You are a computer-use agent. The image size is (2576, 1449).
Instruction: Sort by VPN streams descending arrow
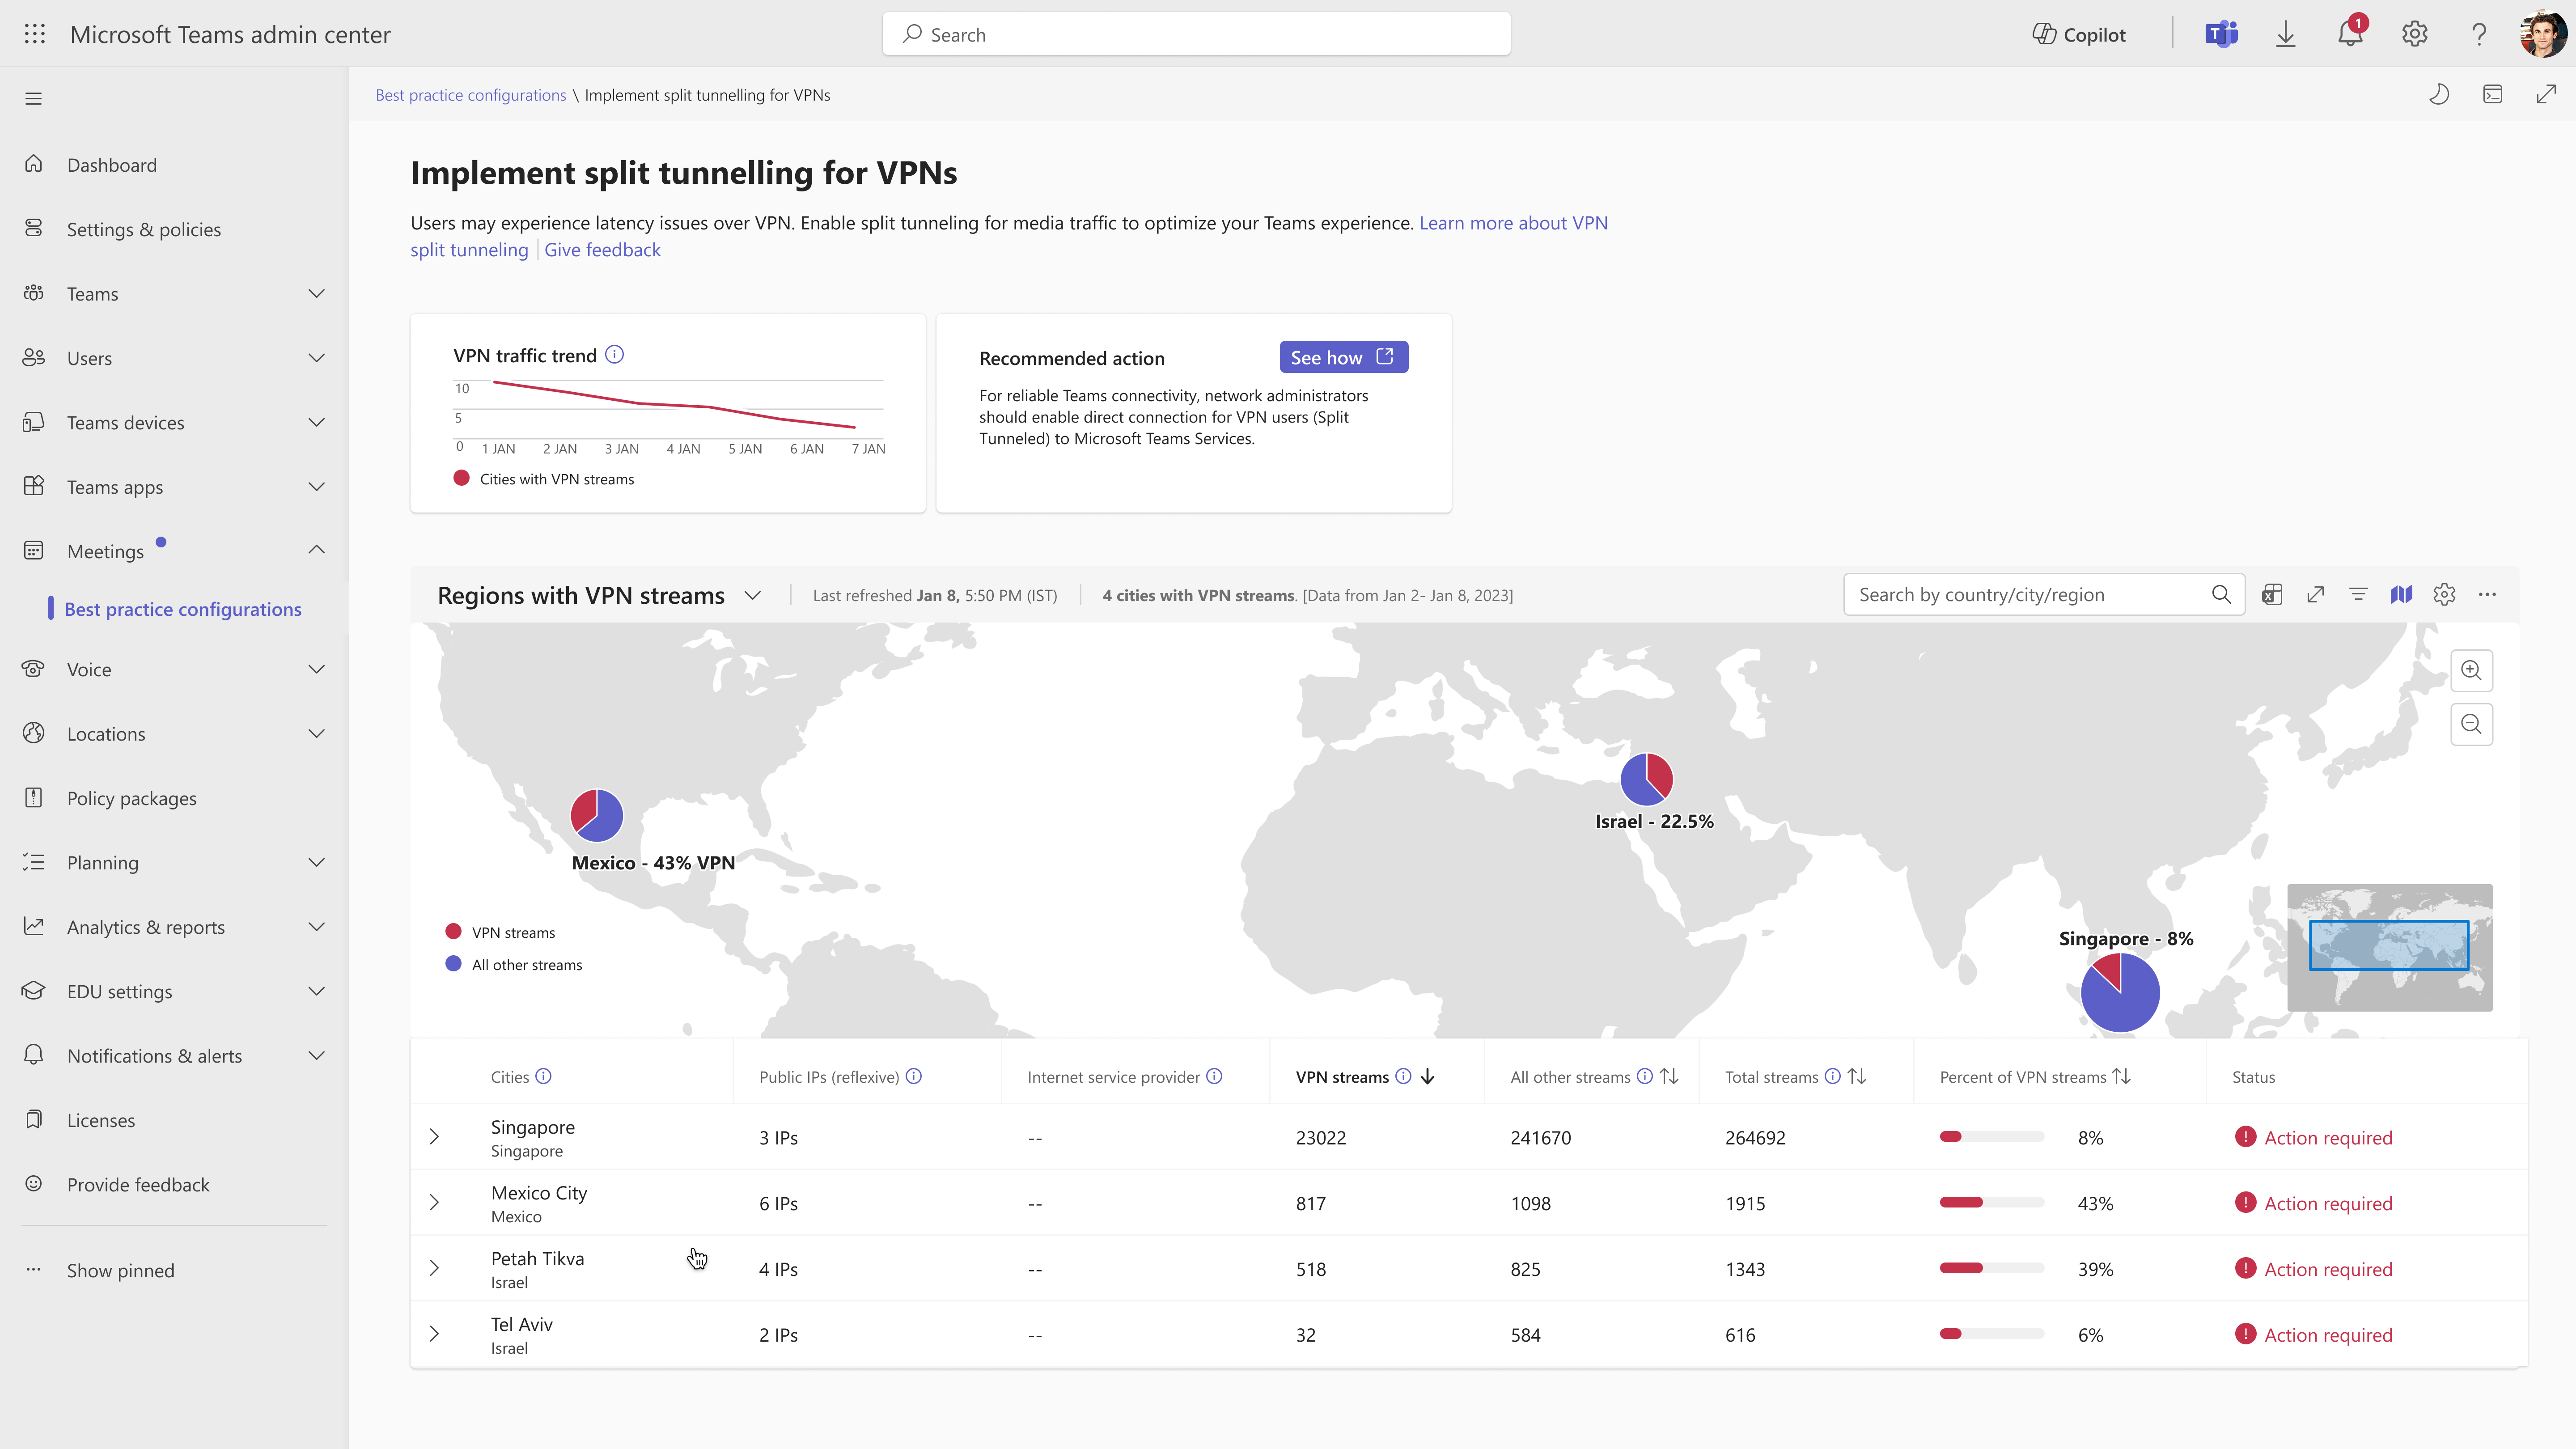click(x=1428, y=1077)
